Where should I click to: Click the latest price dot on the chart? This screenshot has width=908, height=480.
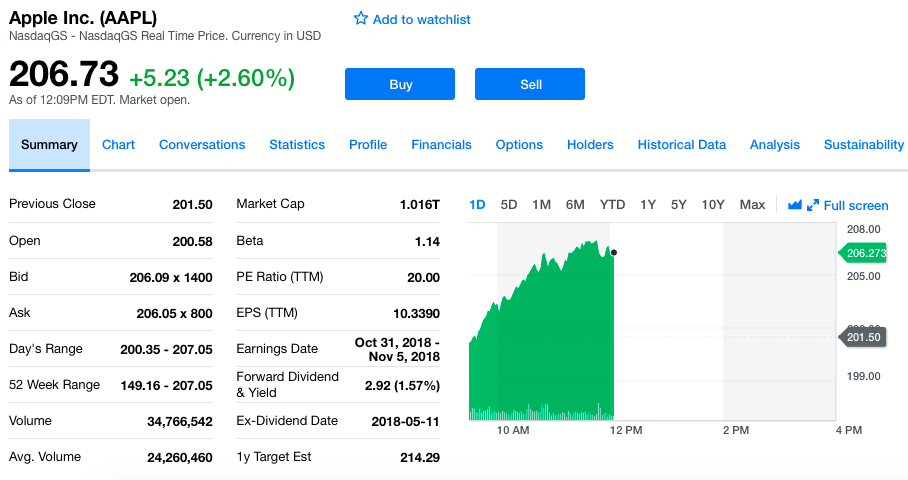point(613,252)
